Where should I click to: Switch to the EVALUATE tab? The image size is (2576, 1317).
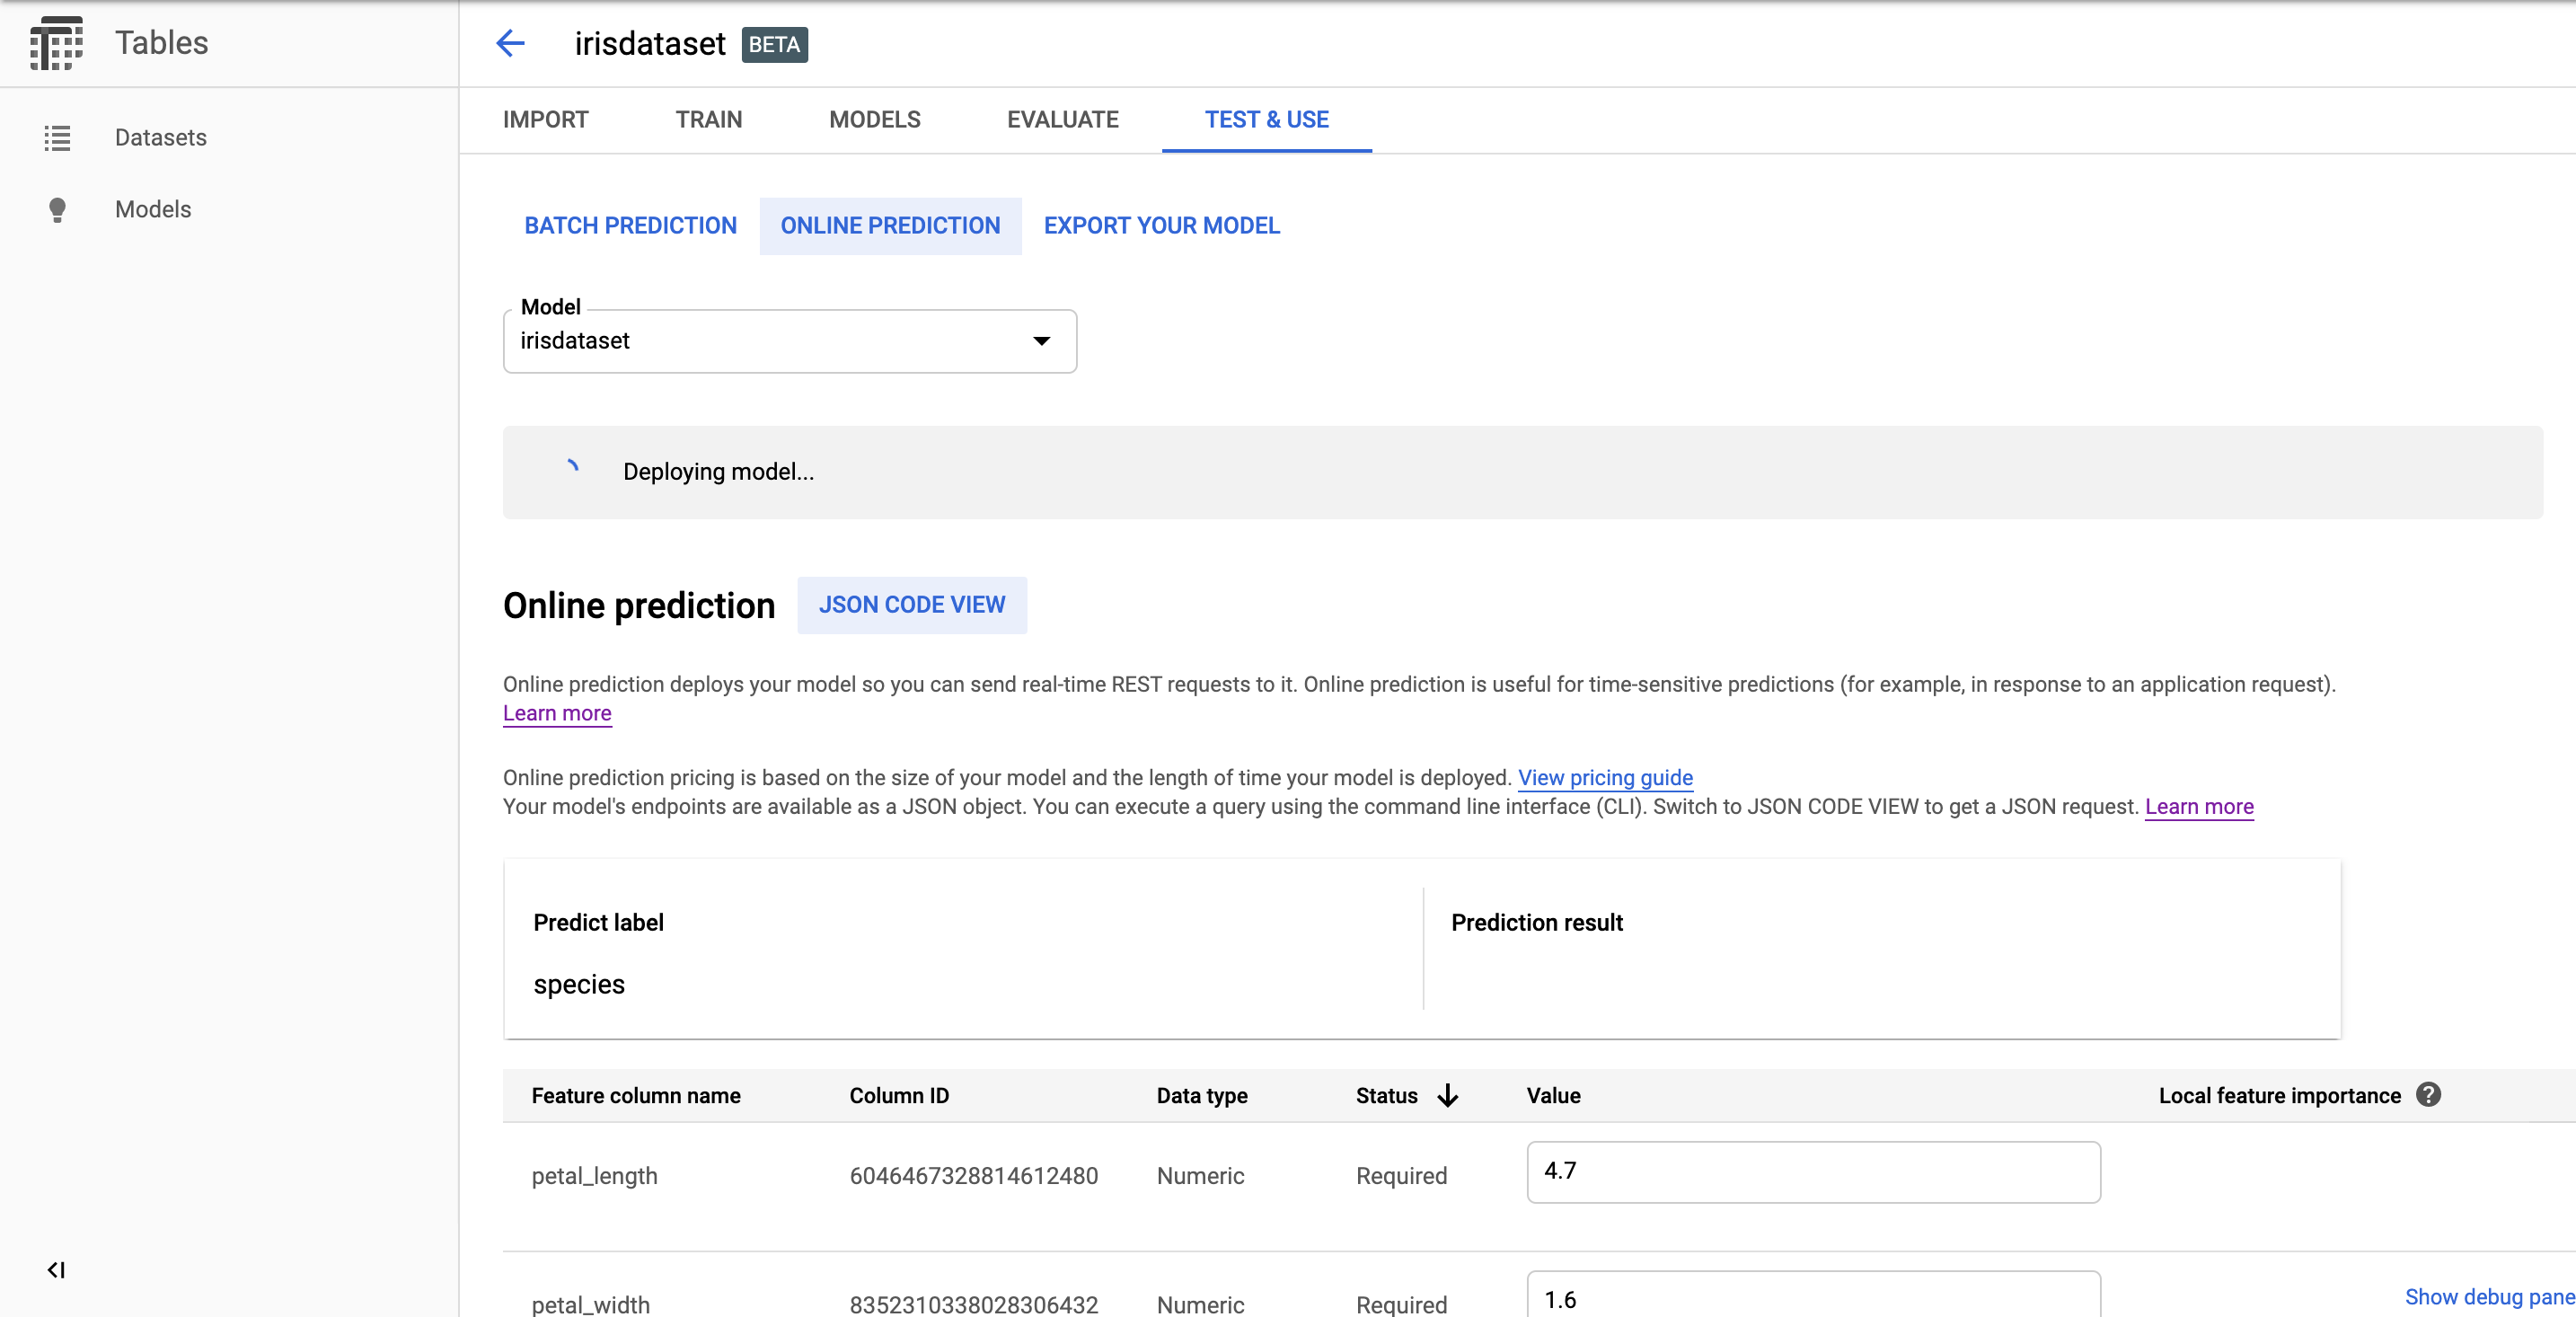coord(1062,119)
